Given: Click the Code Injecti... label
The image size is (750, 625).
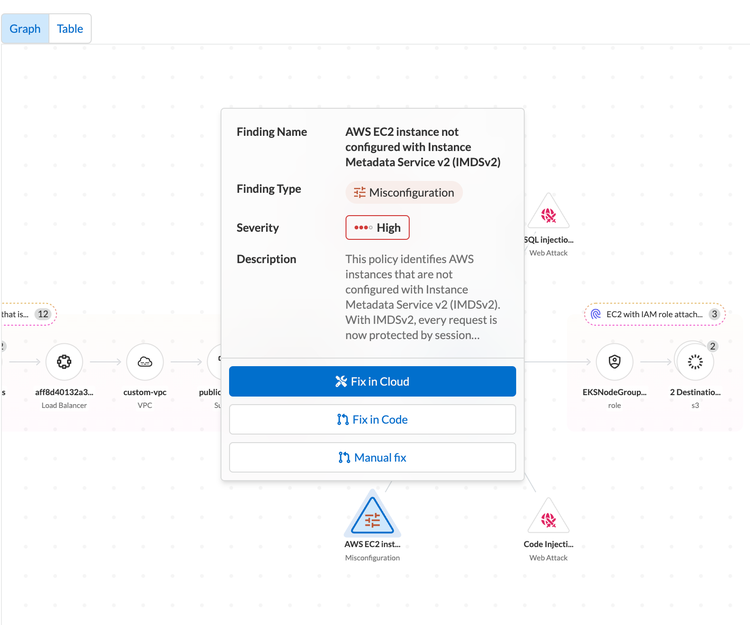Looking at the screenshot, I should pyautogui.click(x=548, y=544).
